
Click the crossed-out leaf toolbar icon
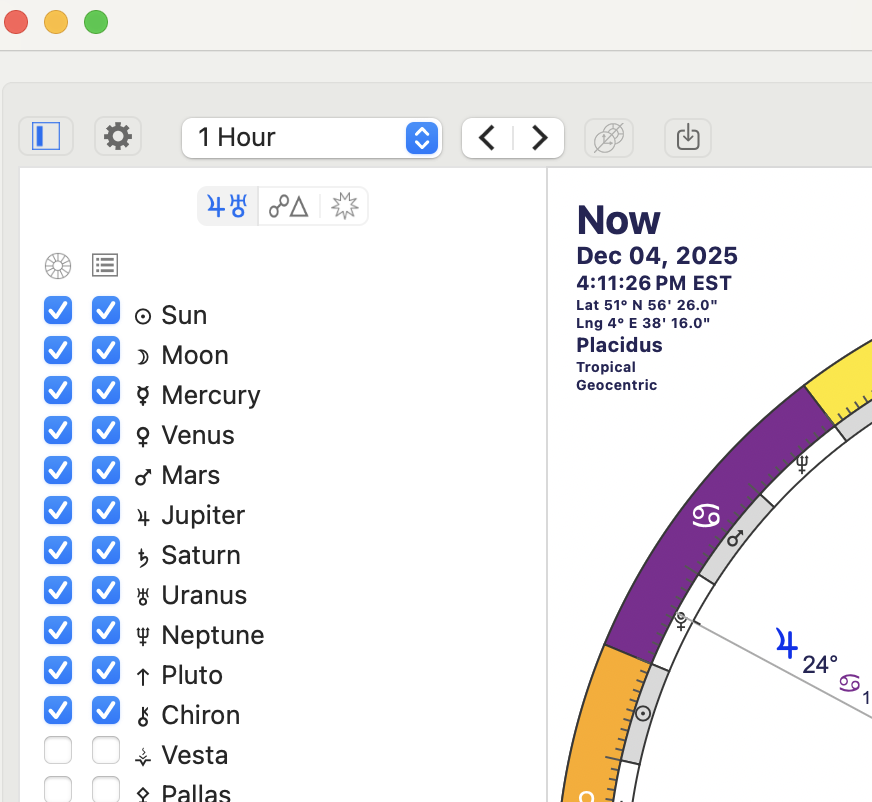(x=607, y=138)
